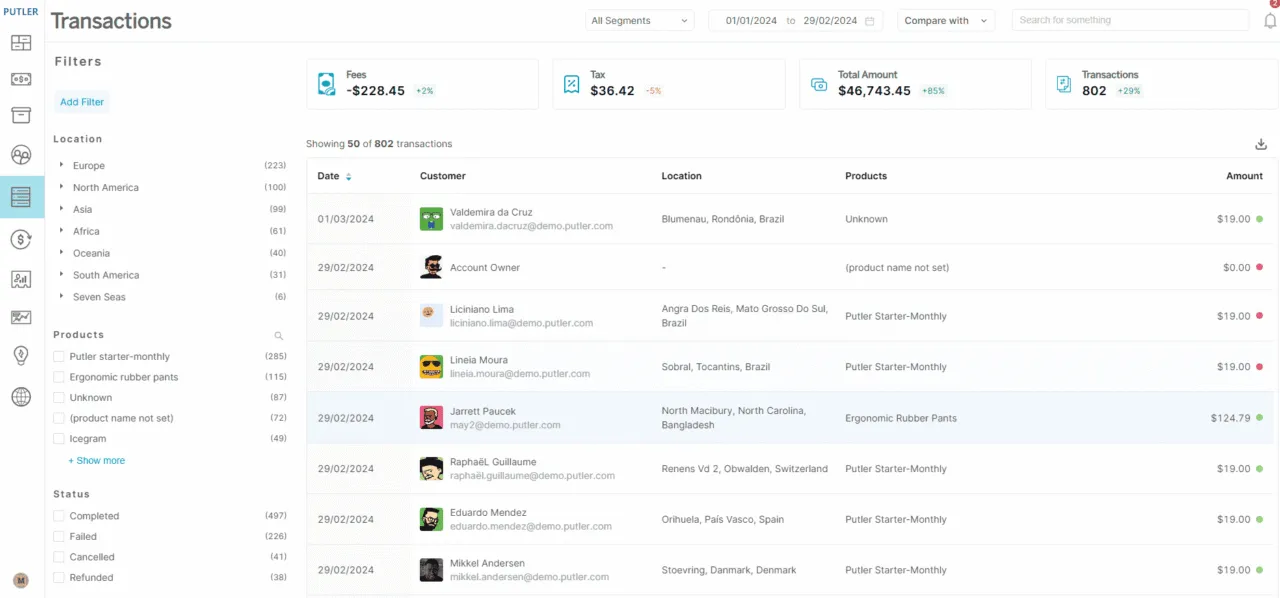1280x598 pixels.
Task: Click the 01/01/2024 start date
Action: click(751, 21)
